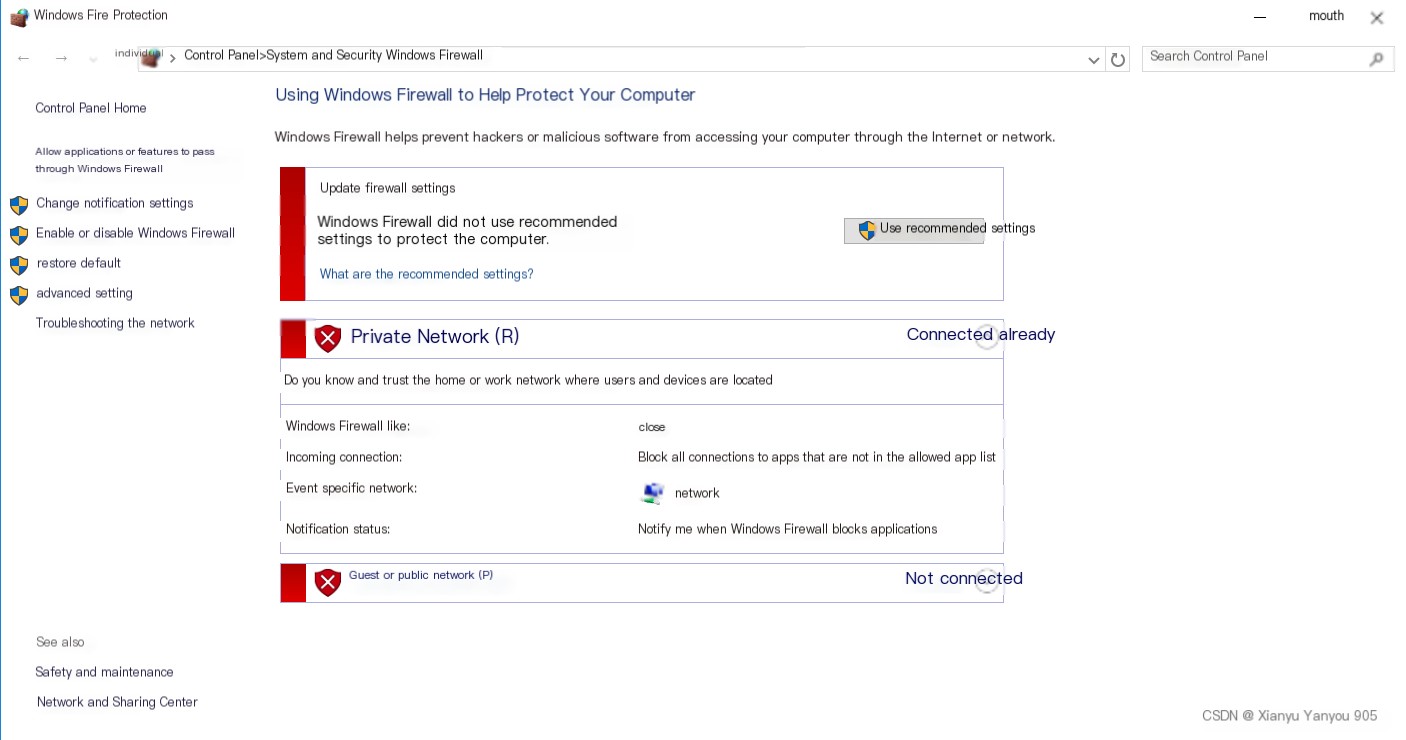Click the magnifier icon in Search Control Panel
1406x740 pixels.
point(1376,59)
